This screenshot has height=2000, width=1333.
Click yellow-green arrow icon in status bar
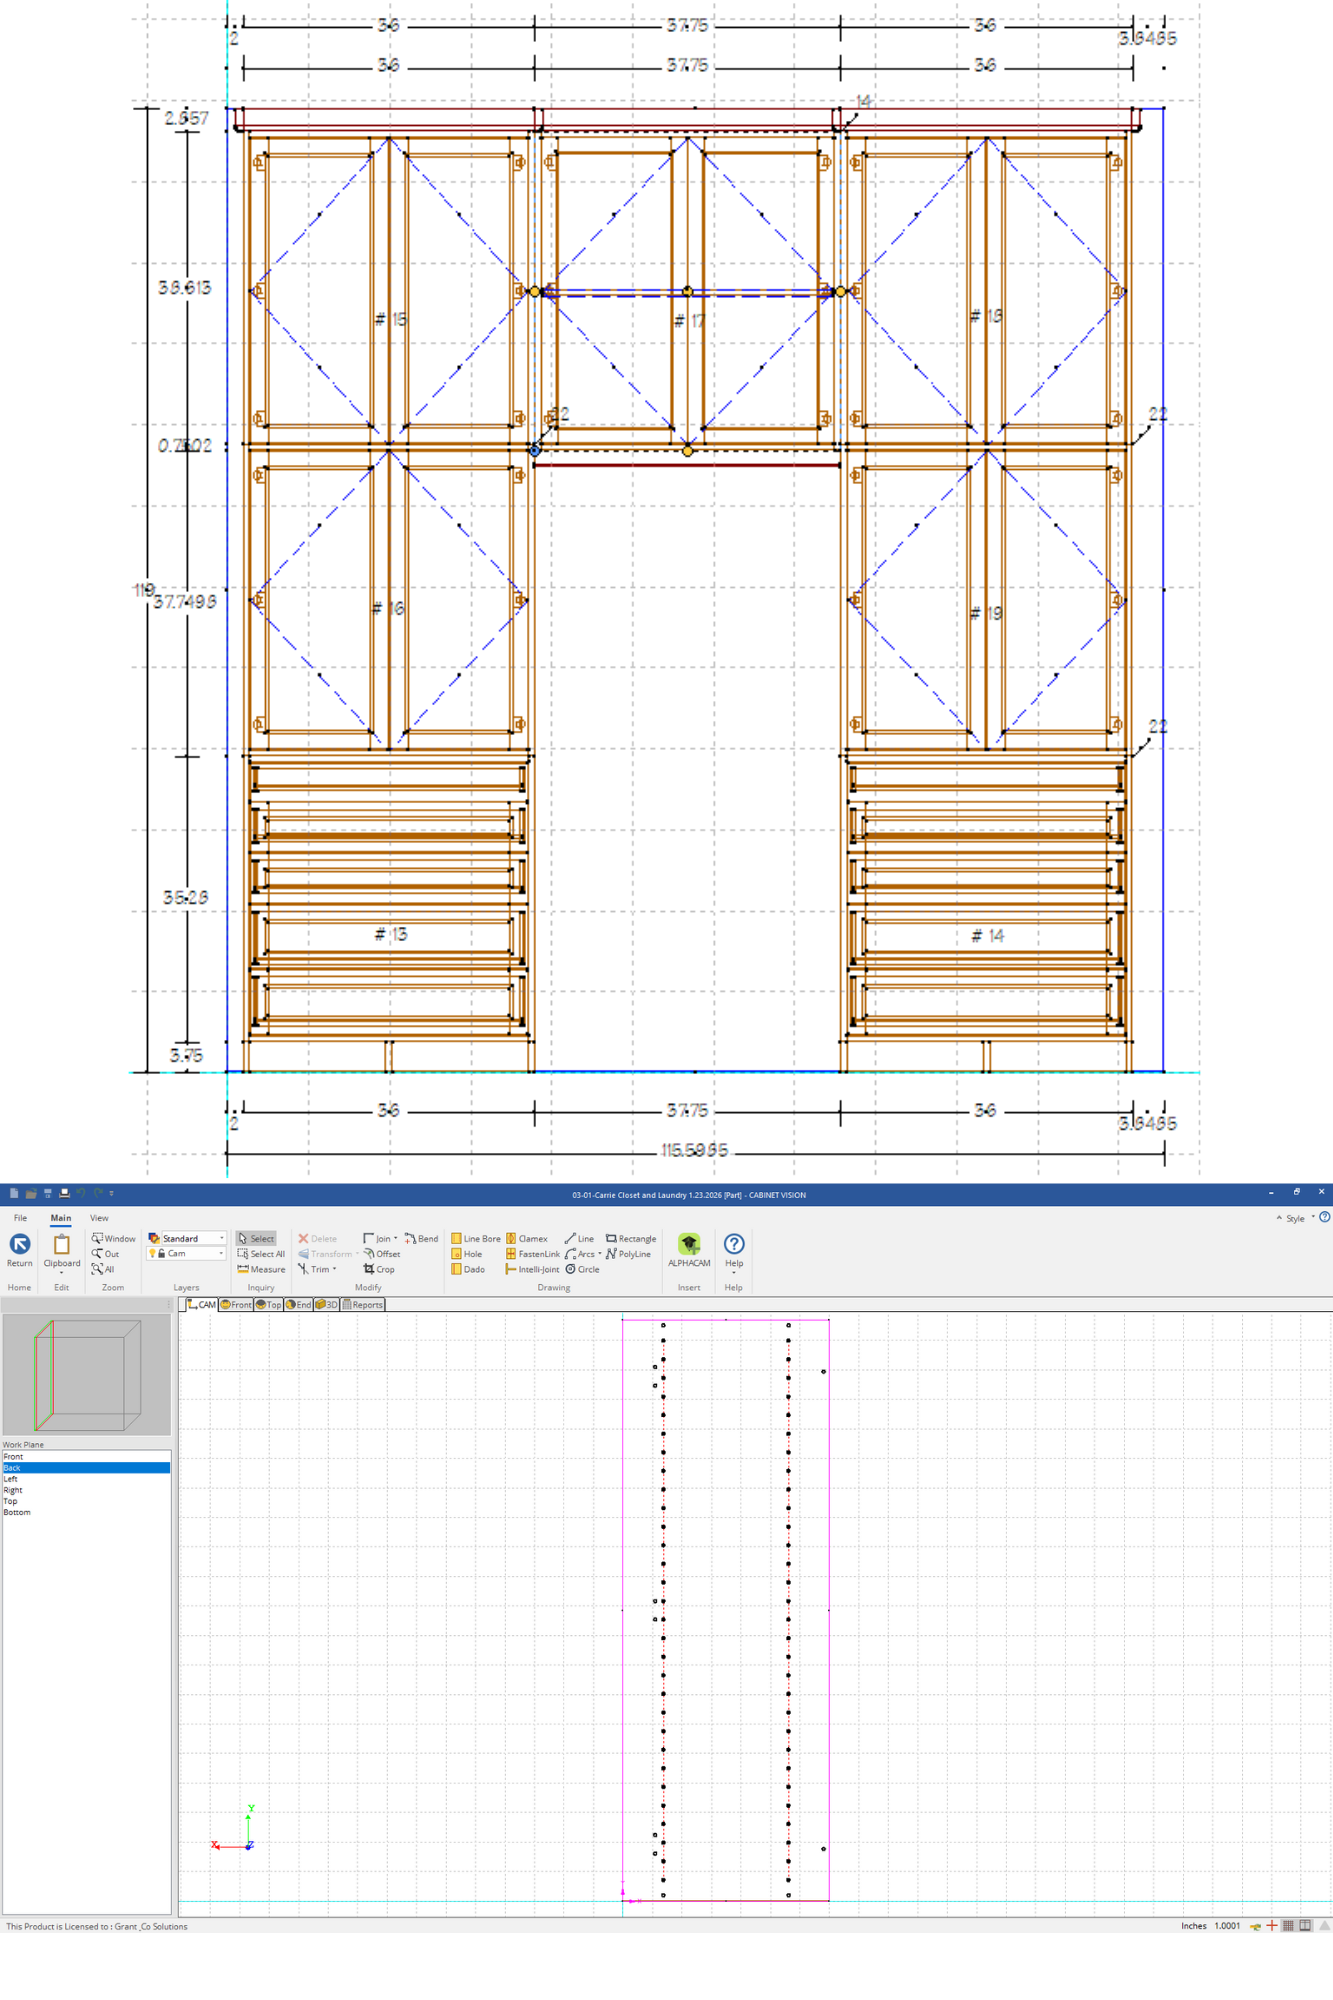coord(1255,1926)
